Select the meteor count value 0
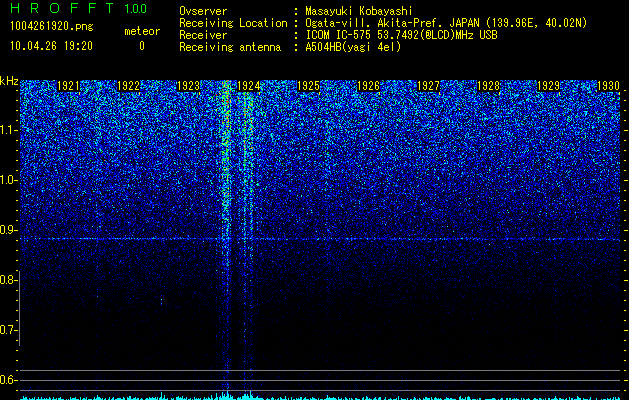The image size is (629, 400). pyautogui.click(x=142, y=46)
